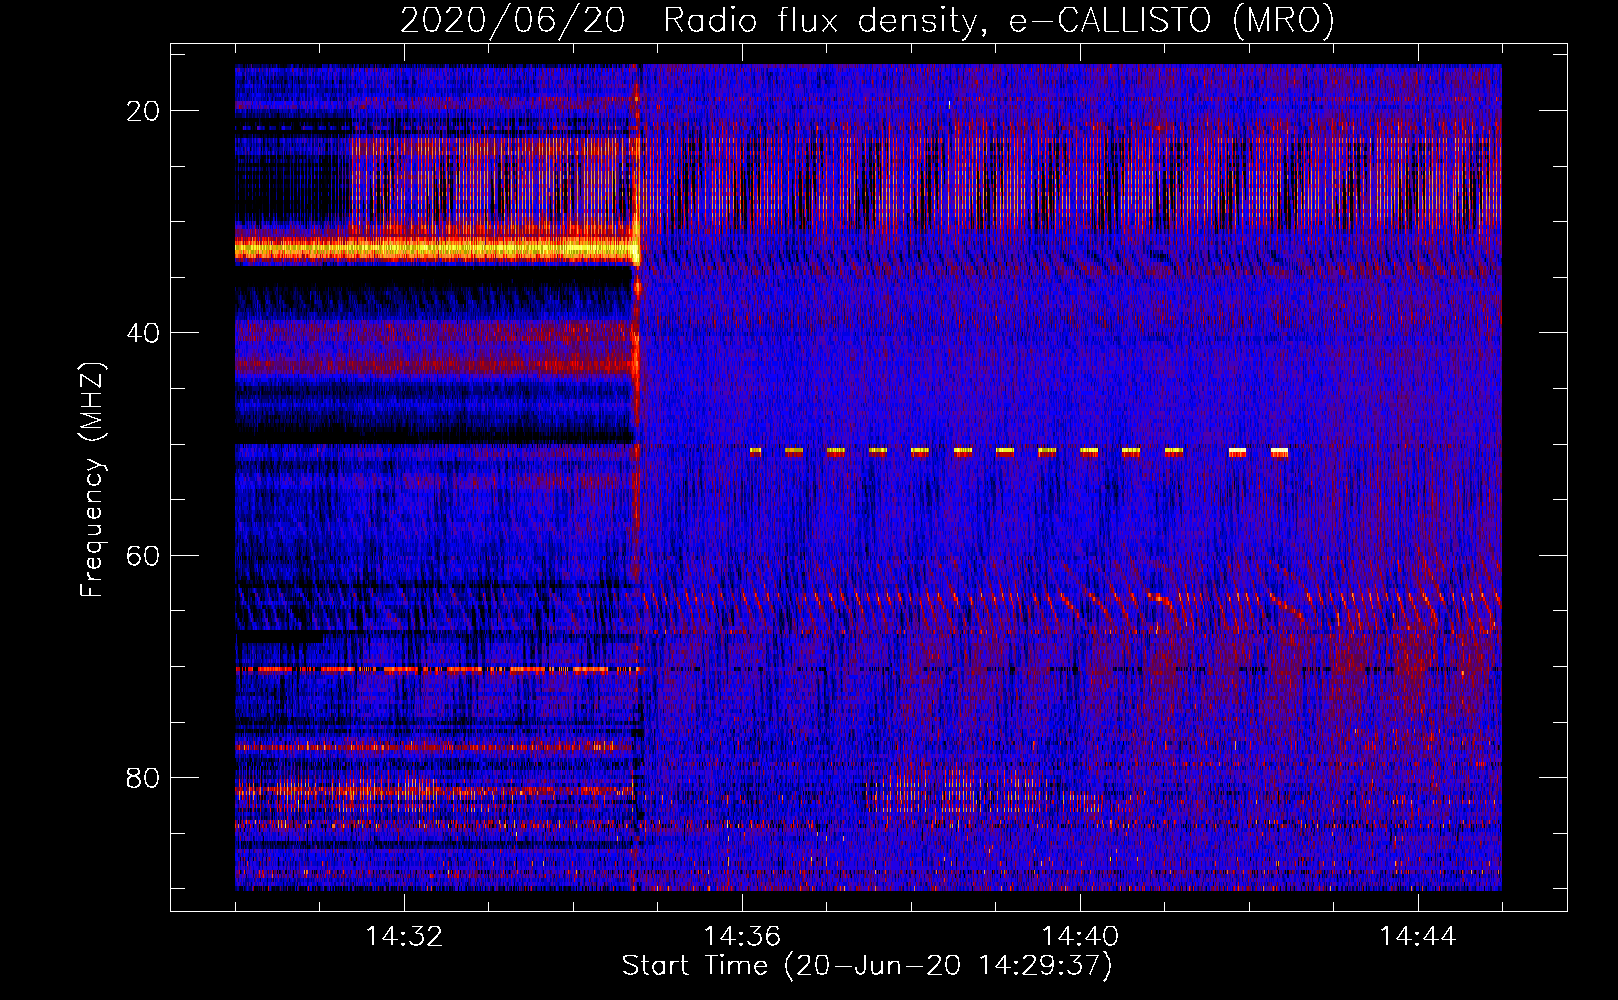Click the '14:36' time tick label

(742, 937)
